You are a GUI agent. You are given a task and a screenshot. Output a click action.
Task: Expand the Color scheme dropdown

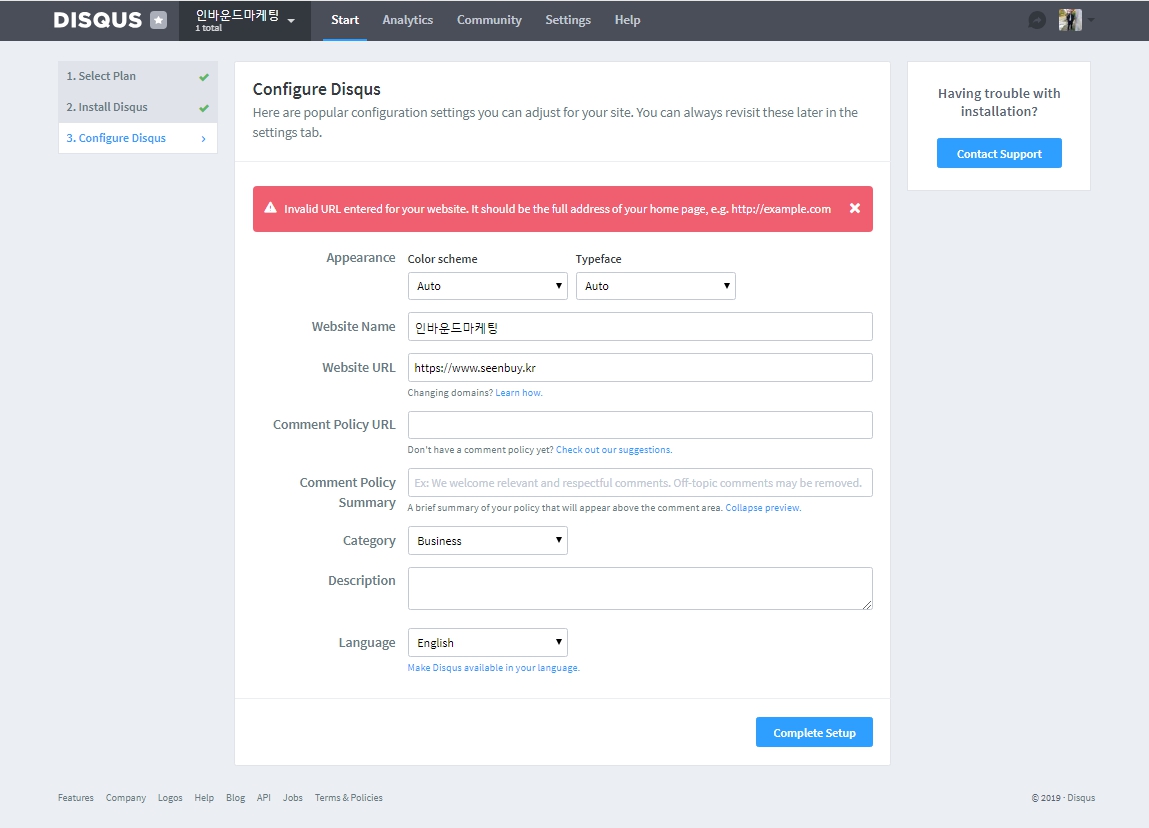tap(487, 286)
